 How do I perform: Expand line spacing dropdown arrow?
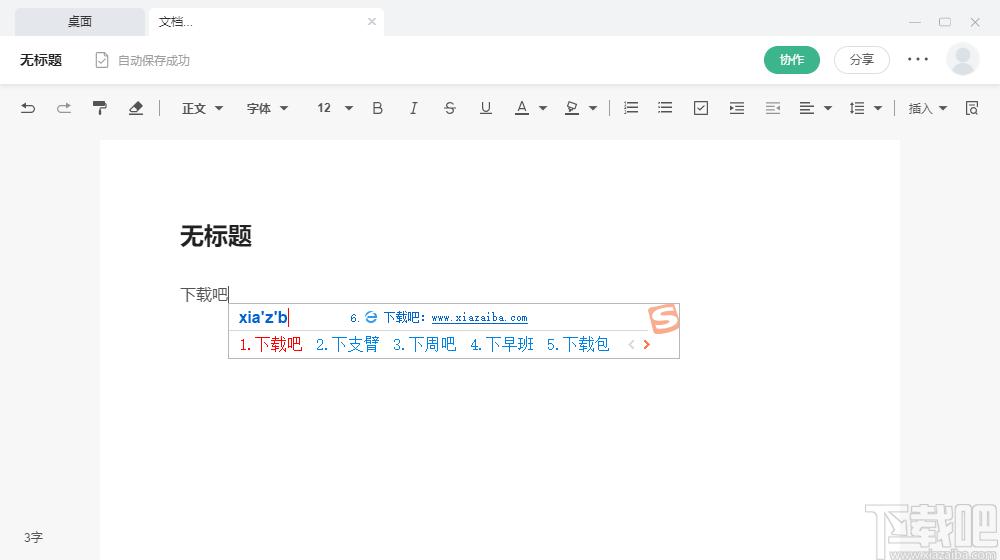point(878,108)
